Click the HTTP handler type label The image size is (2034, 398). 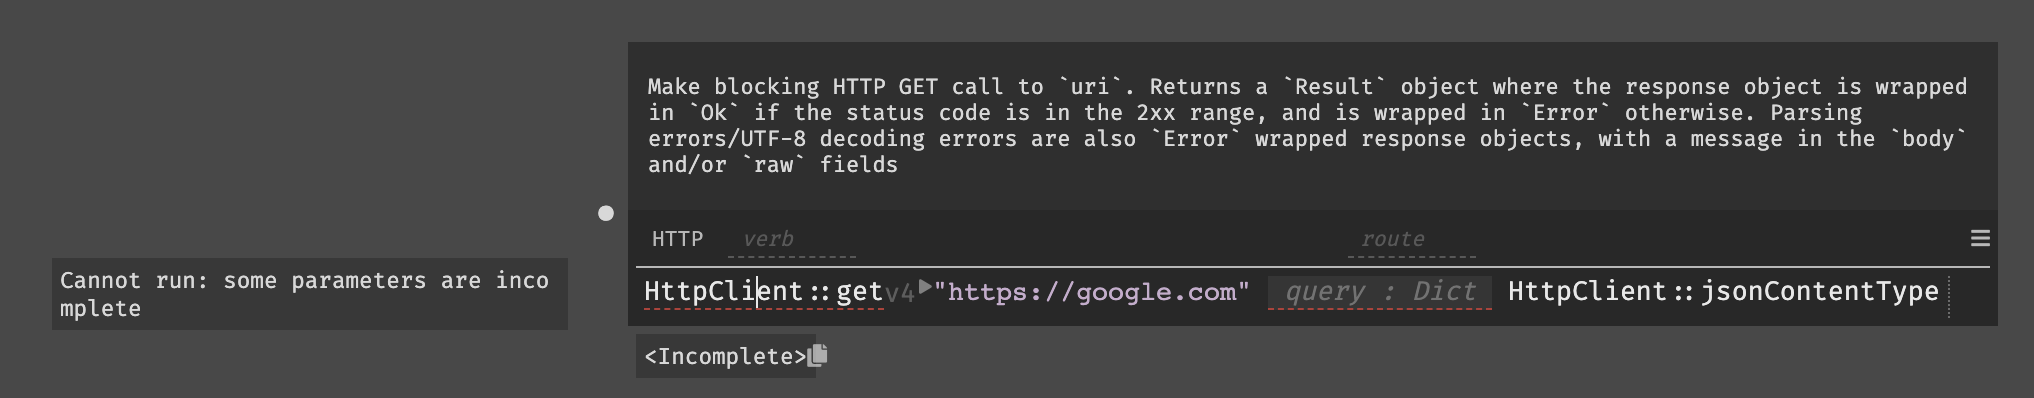click(677, 239)
